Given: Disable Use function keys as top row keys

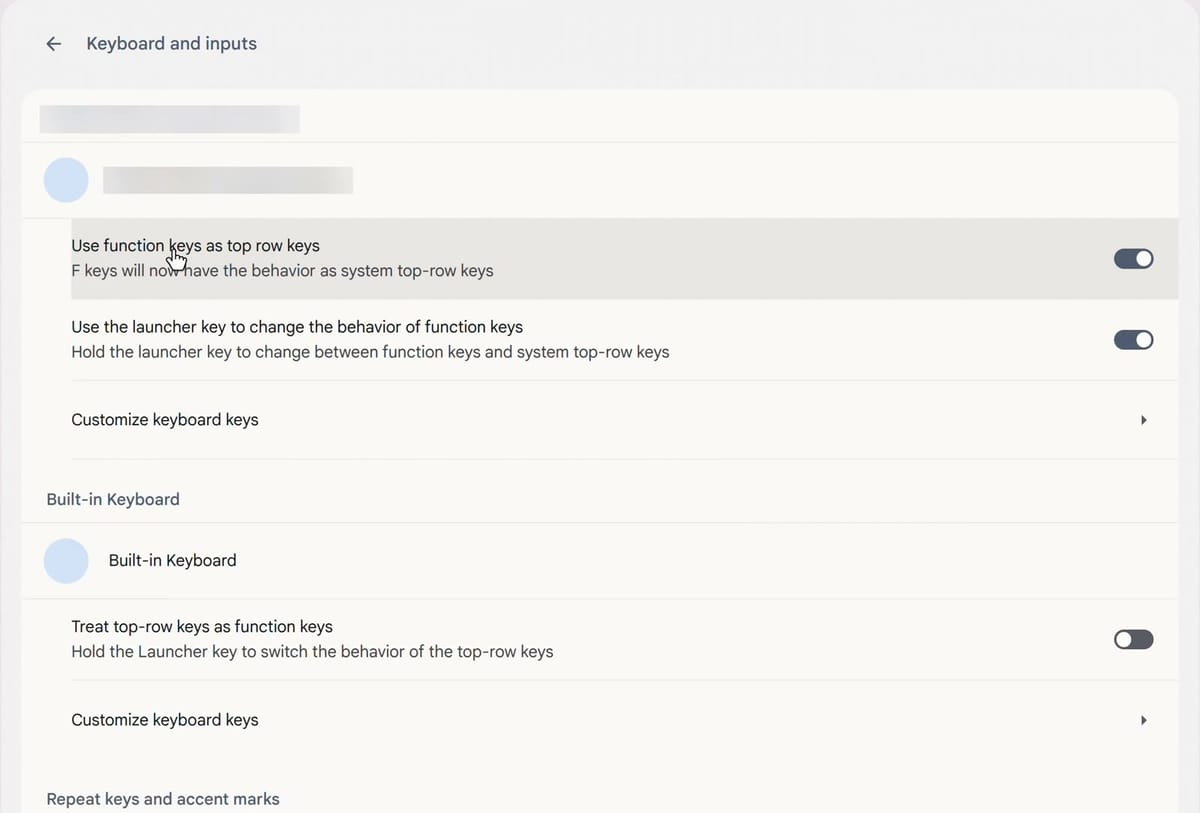Looking at the screenshot, I should pos(1133,259).
